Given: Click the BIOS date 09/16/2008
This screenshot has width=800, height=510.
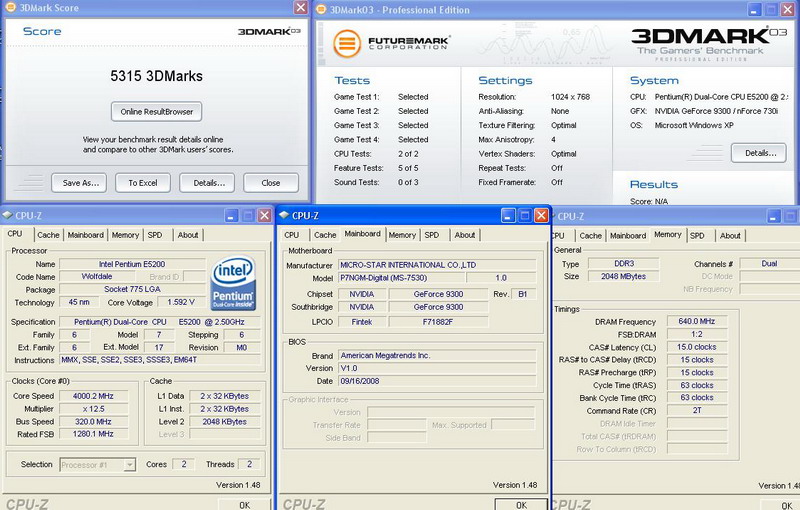Looking at the screenshot, I should [438, 381].
